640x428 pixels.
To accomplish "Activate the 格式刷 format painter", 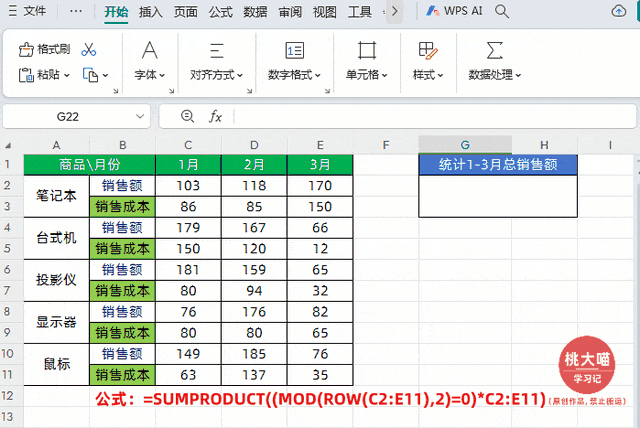I will tap(44, 49).
